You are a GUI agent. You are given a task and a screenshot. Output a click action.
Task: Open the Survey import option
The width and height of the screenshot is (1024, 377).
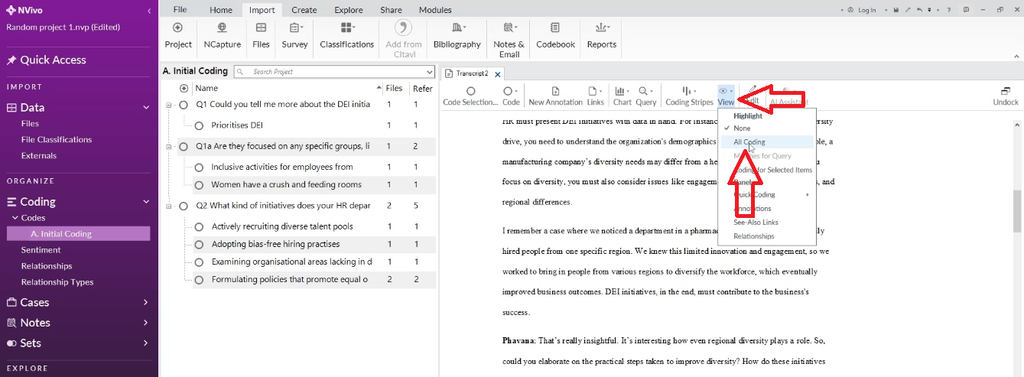point(295,27)
